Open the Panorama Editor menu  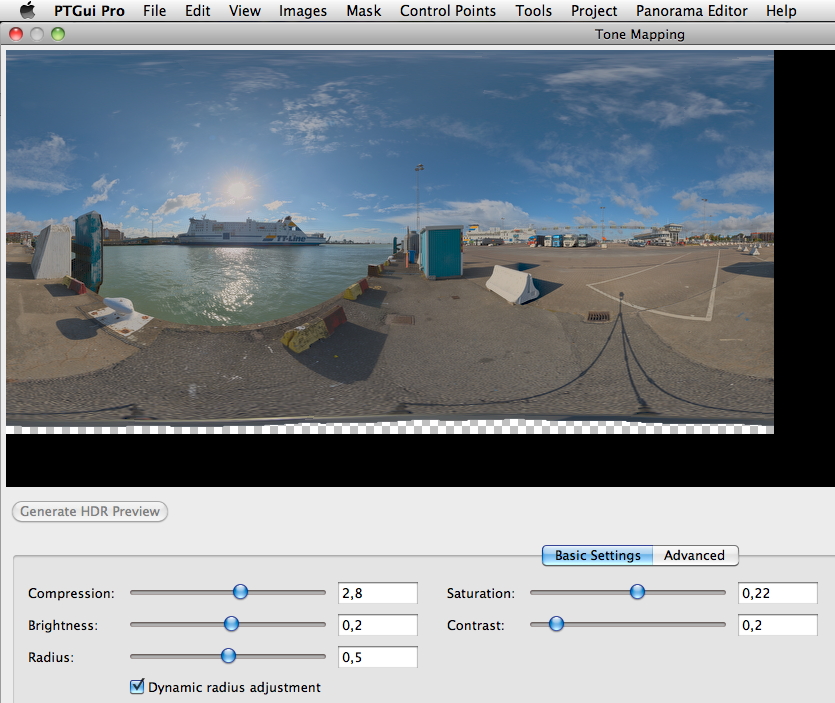[x=691, y=11]
